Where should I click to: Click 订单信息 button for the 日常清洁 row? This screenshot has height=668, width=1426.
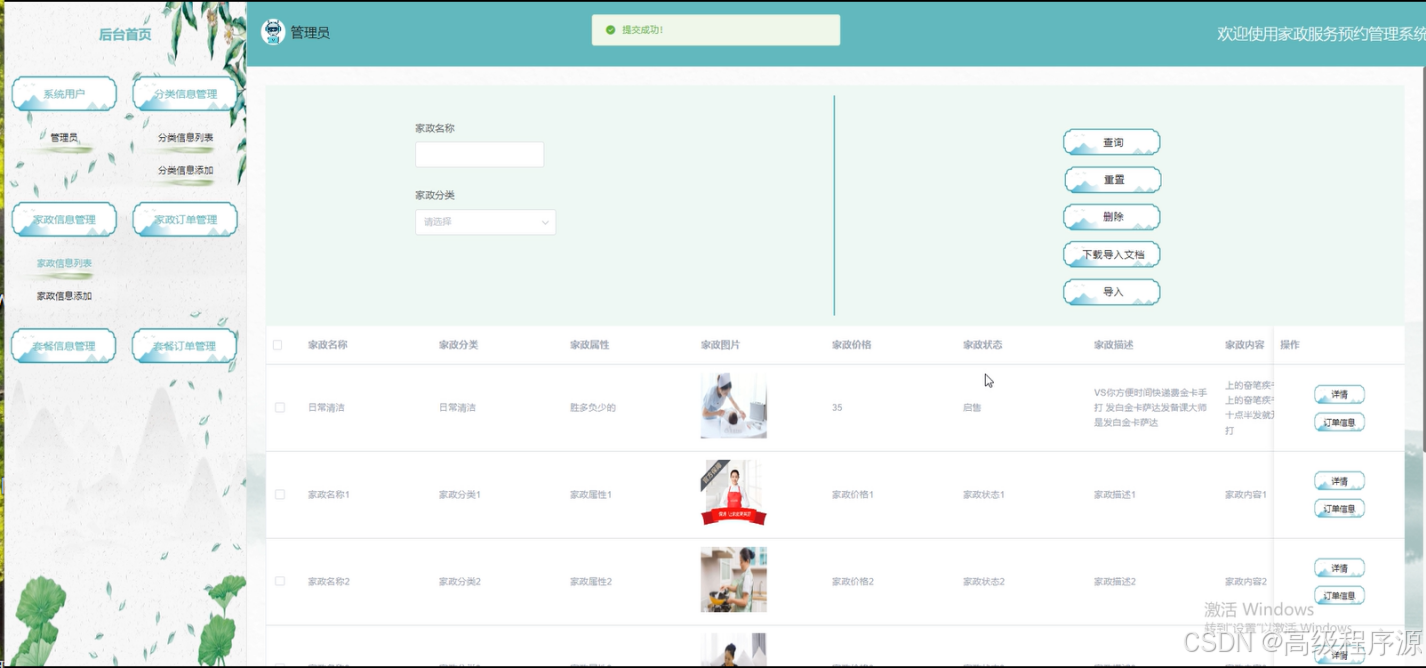click(1339, 423)
